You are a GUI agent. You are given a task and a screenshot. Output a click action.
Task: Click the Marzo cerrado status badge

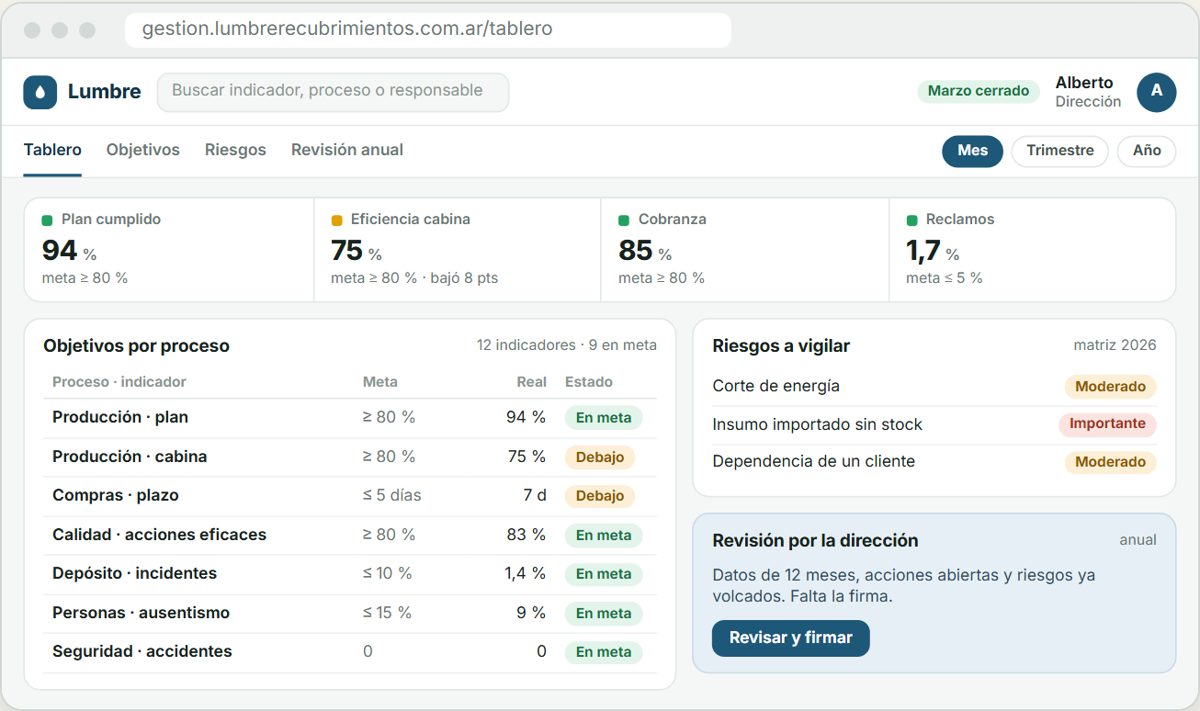(978, 91)
